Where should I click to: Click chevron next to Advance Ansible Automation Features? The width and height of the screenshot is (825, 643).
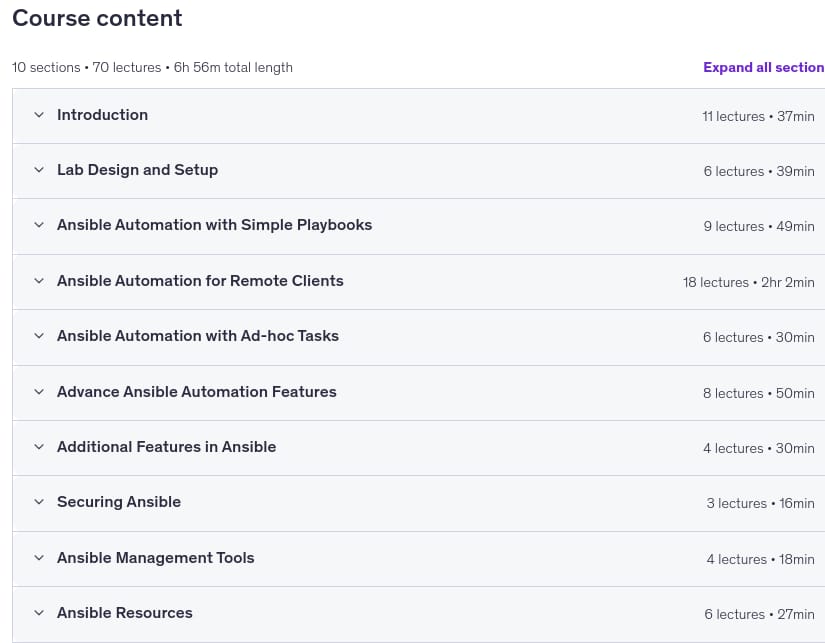click(39, 392)
